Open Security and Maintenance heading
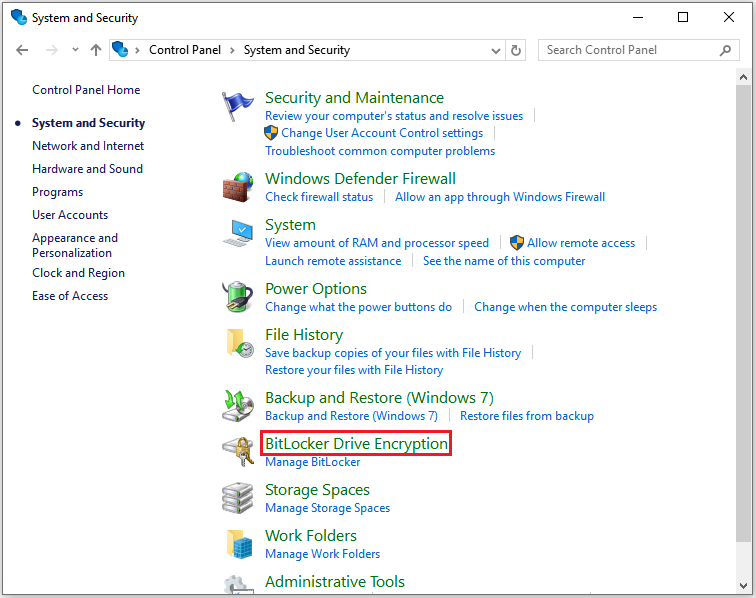Image resolution: width=756 pixels, height=598 pixels. 354,97
